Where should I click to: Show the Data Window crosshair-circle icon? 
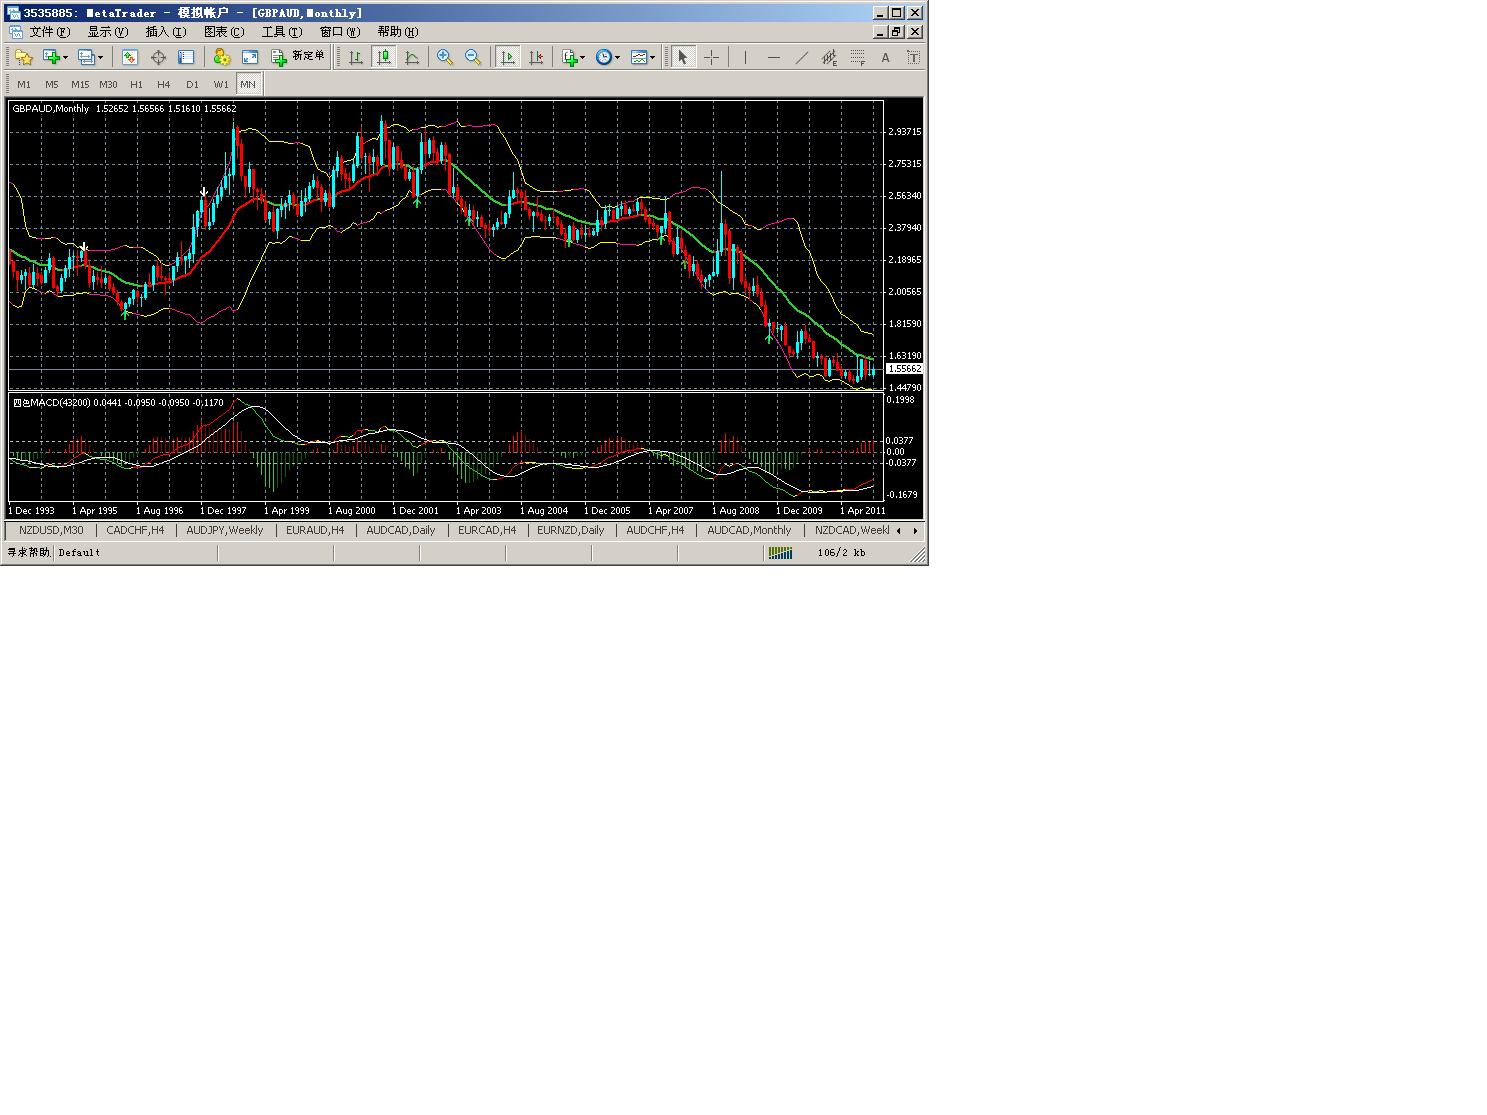point(158,58)
